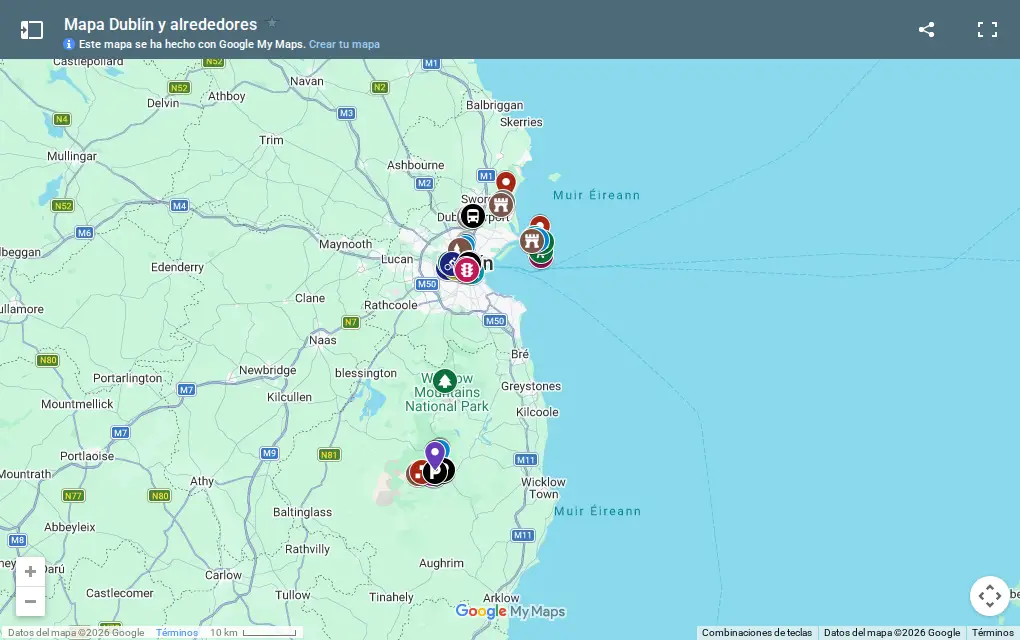
Task: Click the Kilcoole town label
Action: (537, 412)
